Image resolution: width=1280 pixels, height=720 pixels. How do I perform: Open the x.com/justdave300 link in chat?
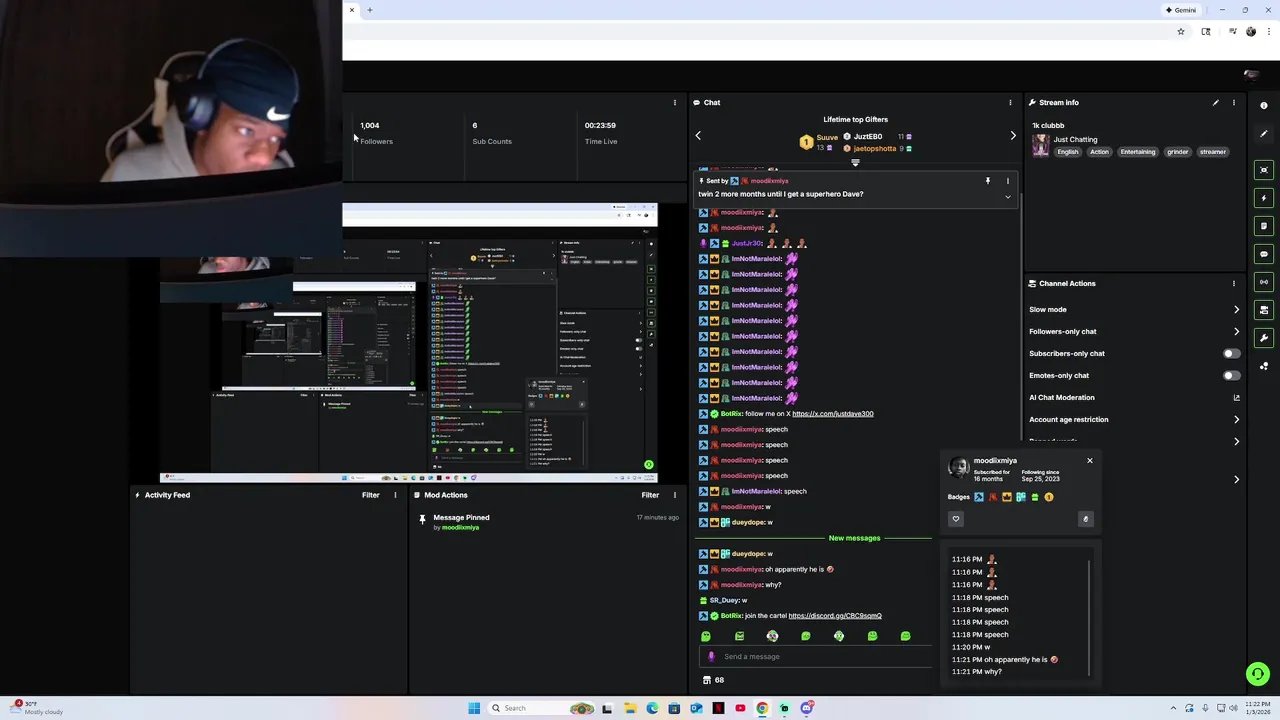[x=833, y=414]
